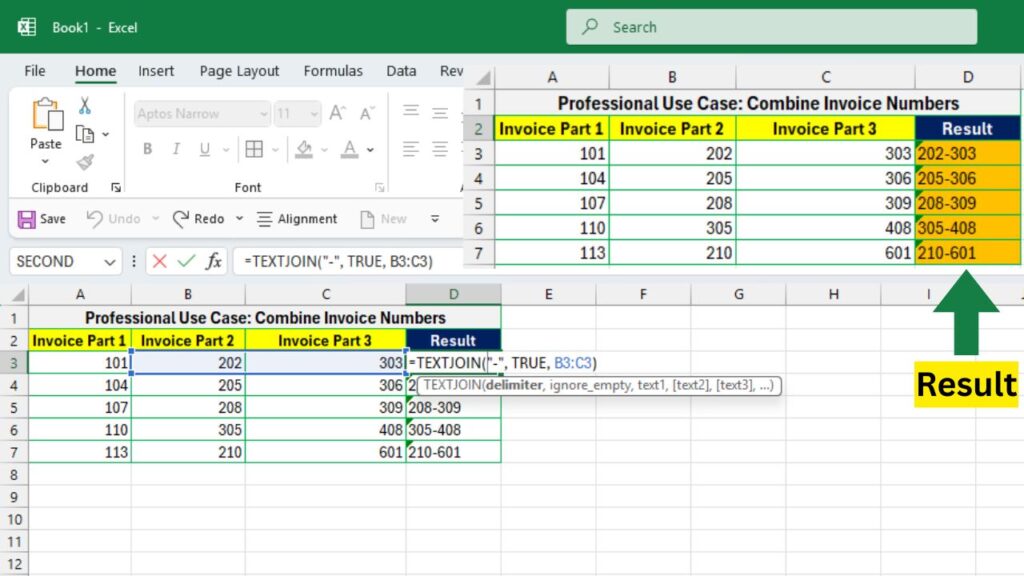This screenshot has height=576, width=1024.
Task: Open Clipboard pane dialog launcher
Action: (116, 187)
